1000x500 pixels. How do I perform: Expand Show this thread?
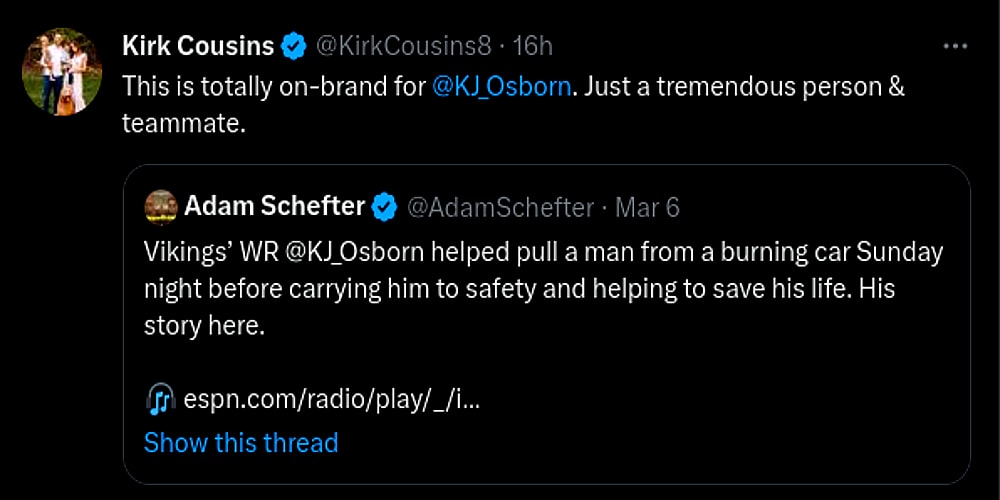click(x=241, y=442)
